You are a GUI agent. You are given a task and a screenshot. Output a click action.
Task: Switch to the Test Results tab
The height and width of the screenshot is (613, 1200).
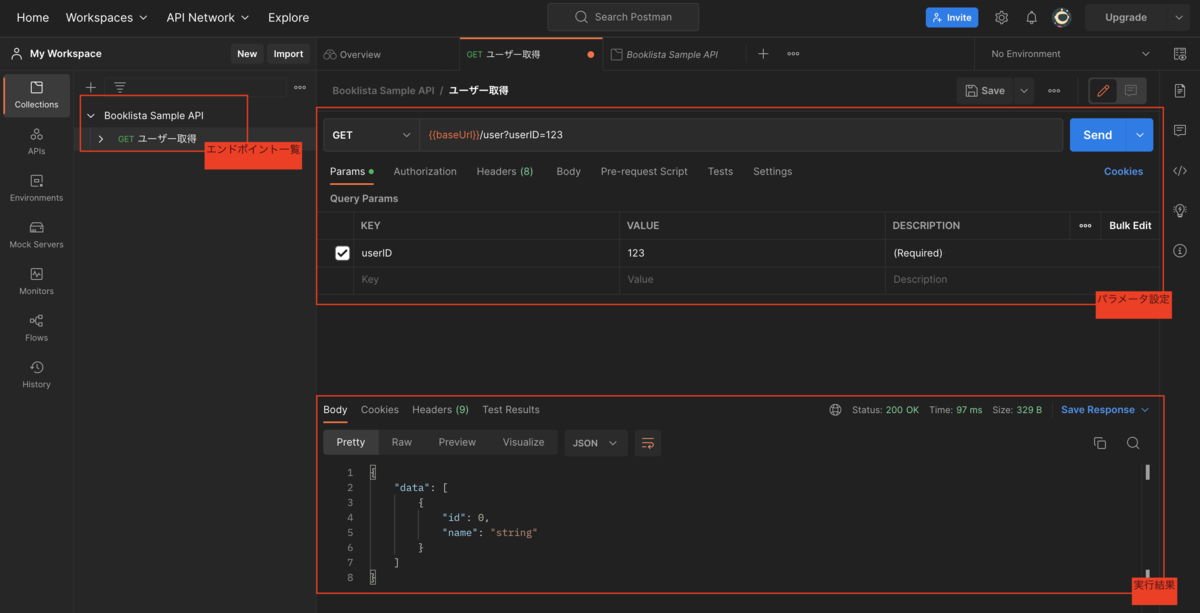click(x=511, y=410)
